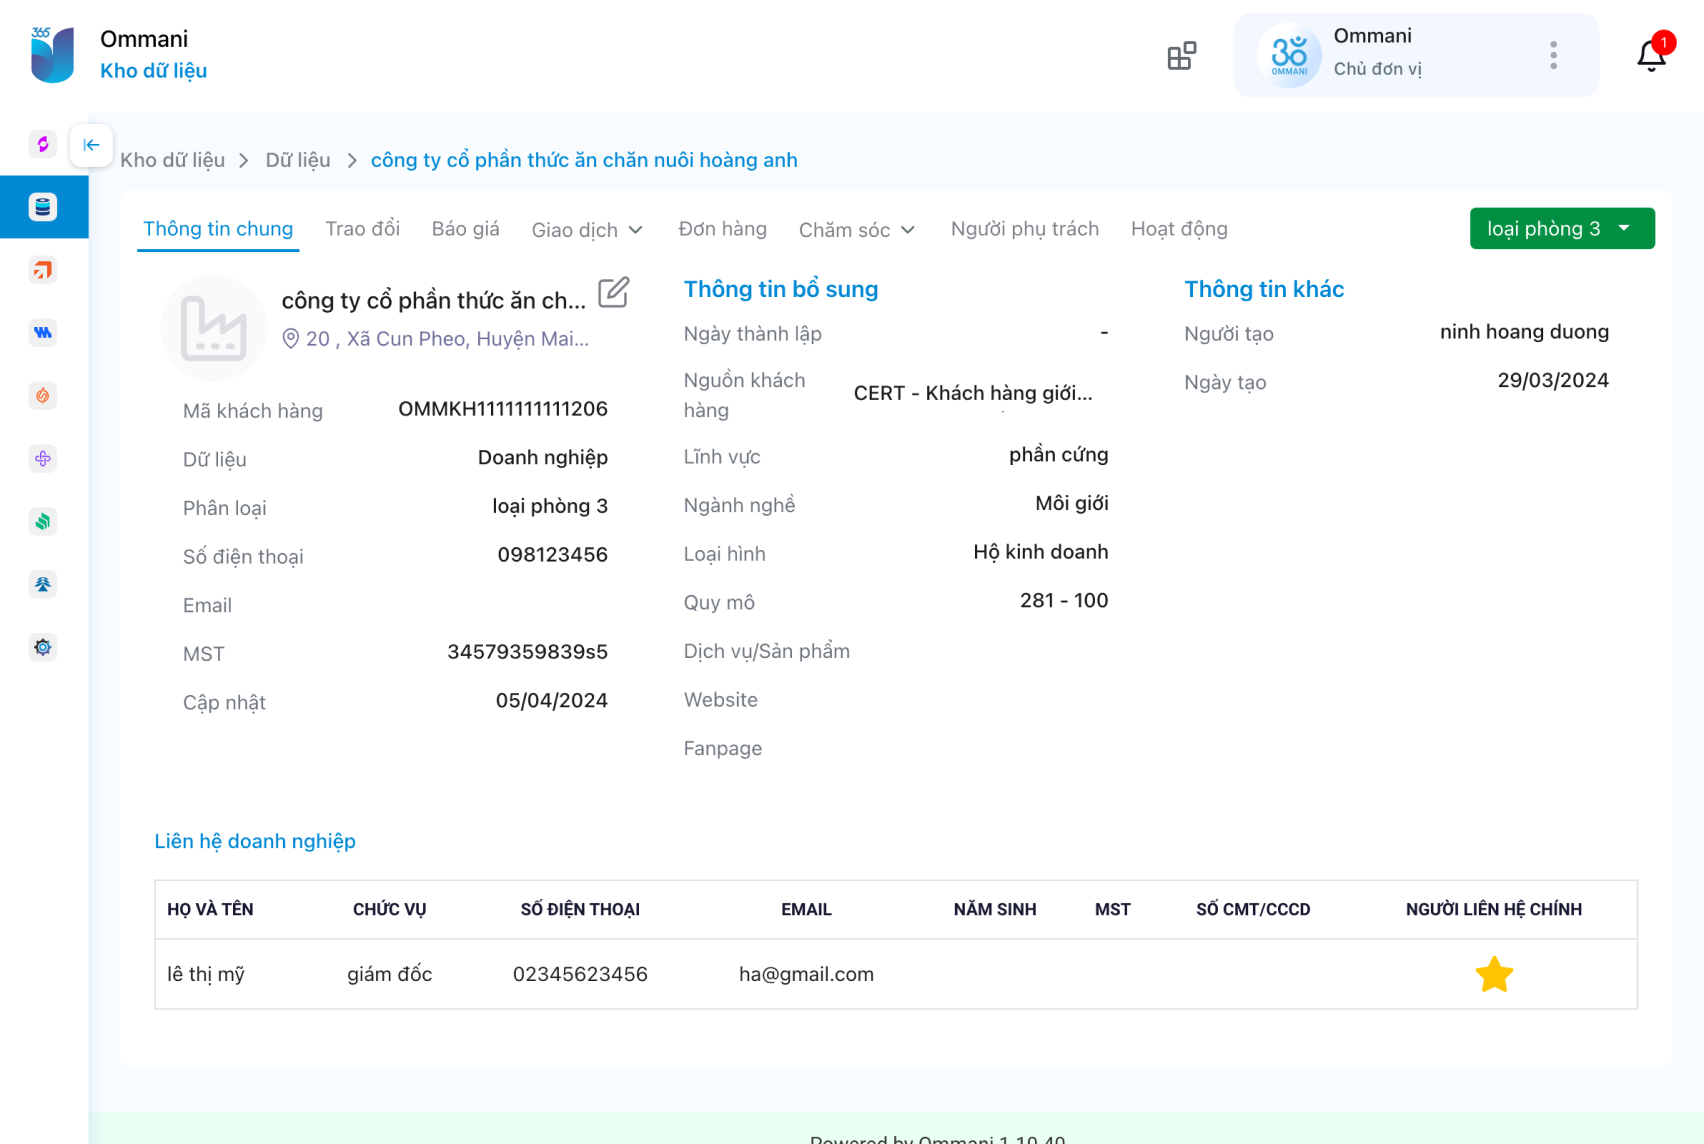1704x1144 pixels.
Task: Click the Kho dữ liệu breadcrumb link
Action: coord(172,160)
